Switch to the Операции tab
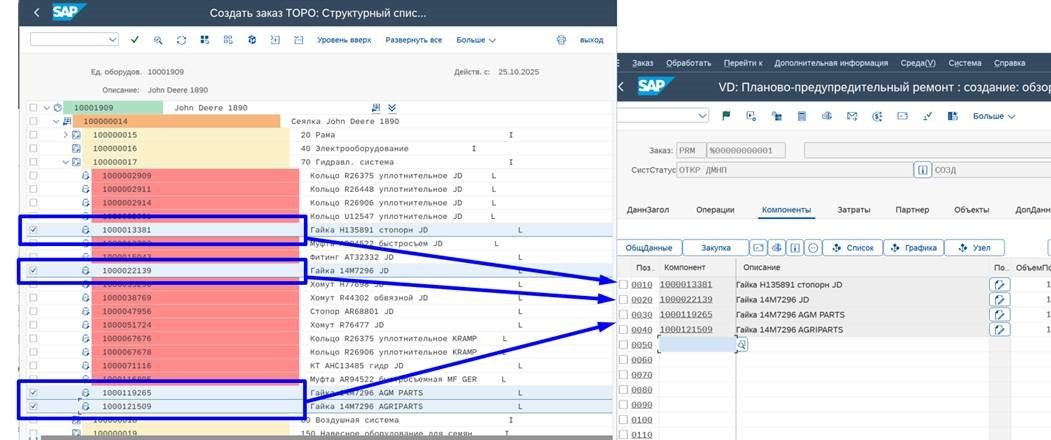1051x440 pixels. coord(714,210)
